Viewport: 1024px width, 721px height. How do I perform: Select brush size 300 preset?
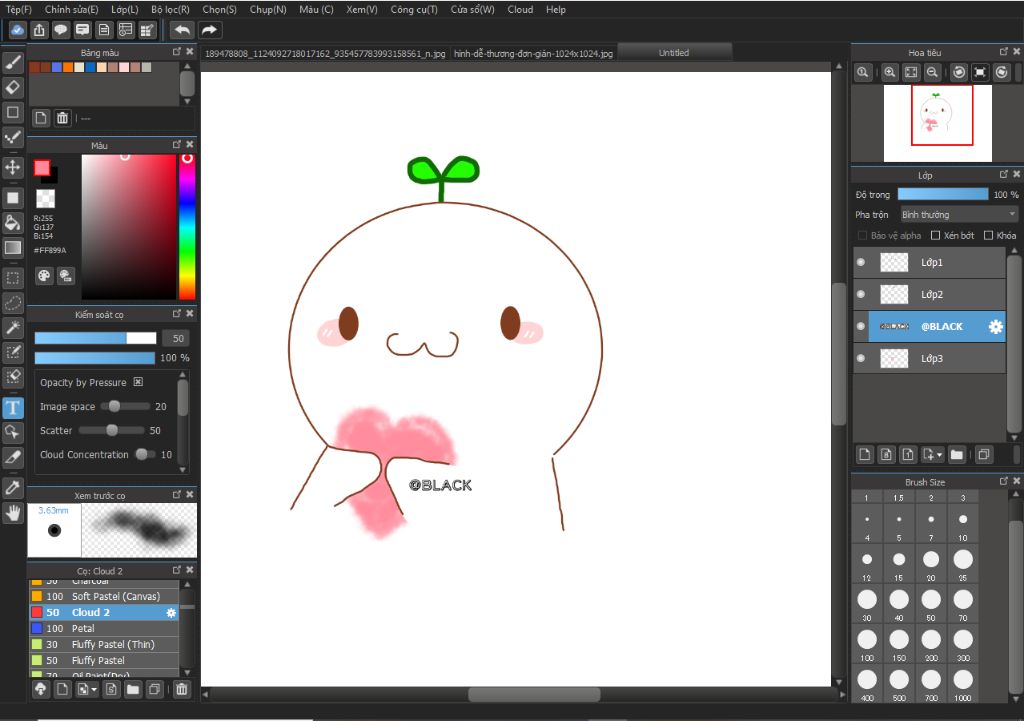(x=963, y=645)
